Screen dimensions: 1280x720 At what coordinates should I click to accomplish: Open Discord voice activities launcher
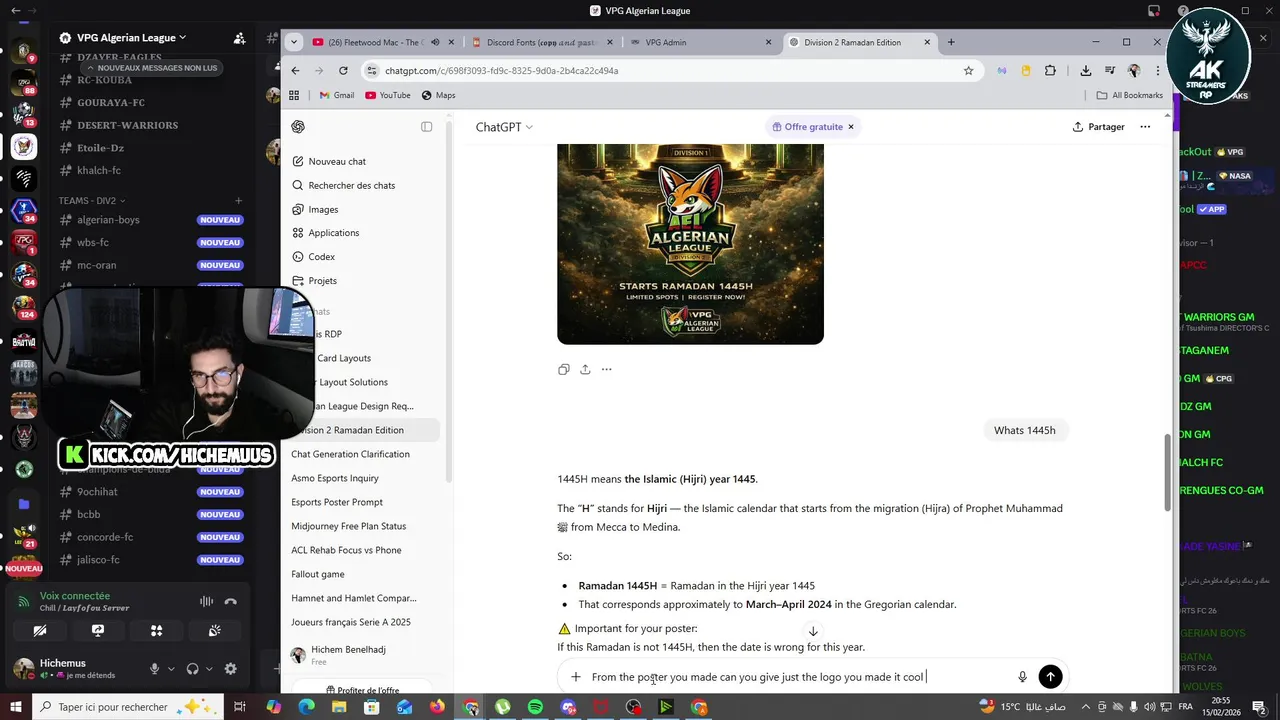[x=156, y=631]
